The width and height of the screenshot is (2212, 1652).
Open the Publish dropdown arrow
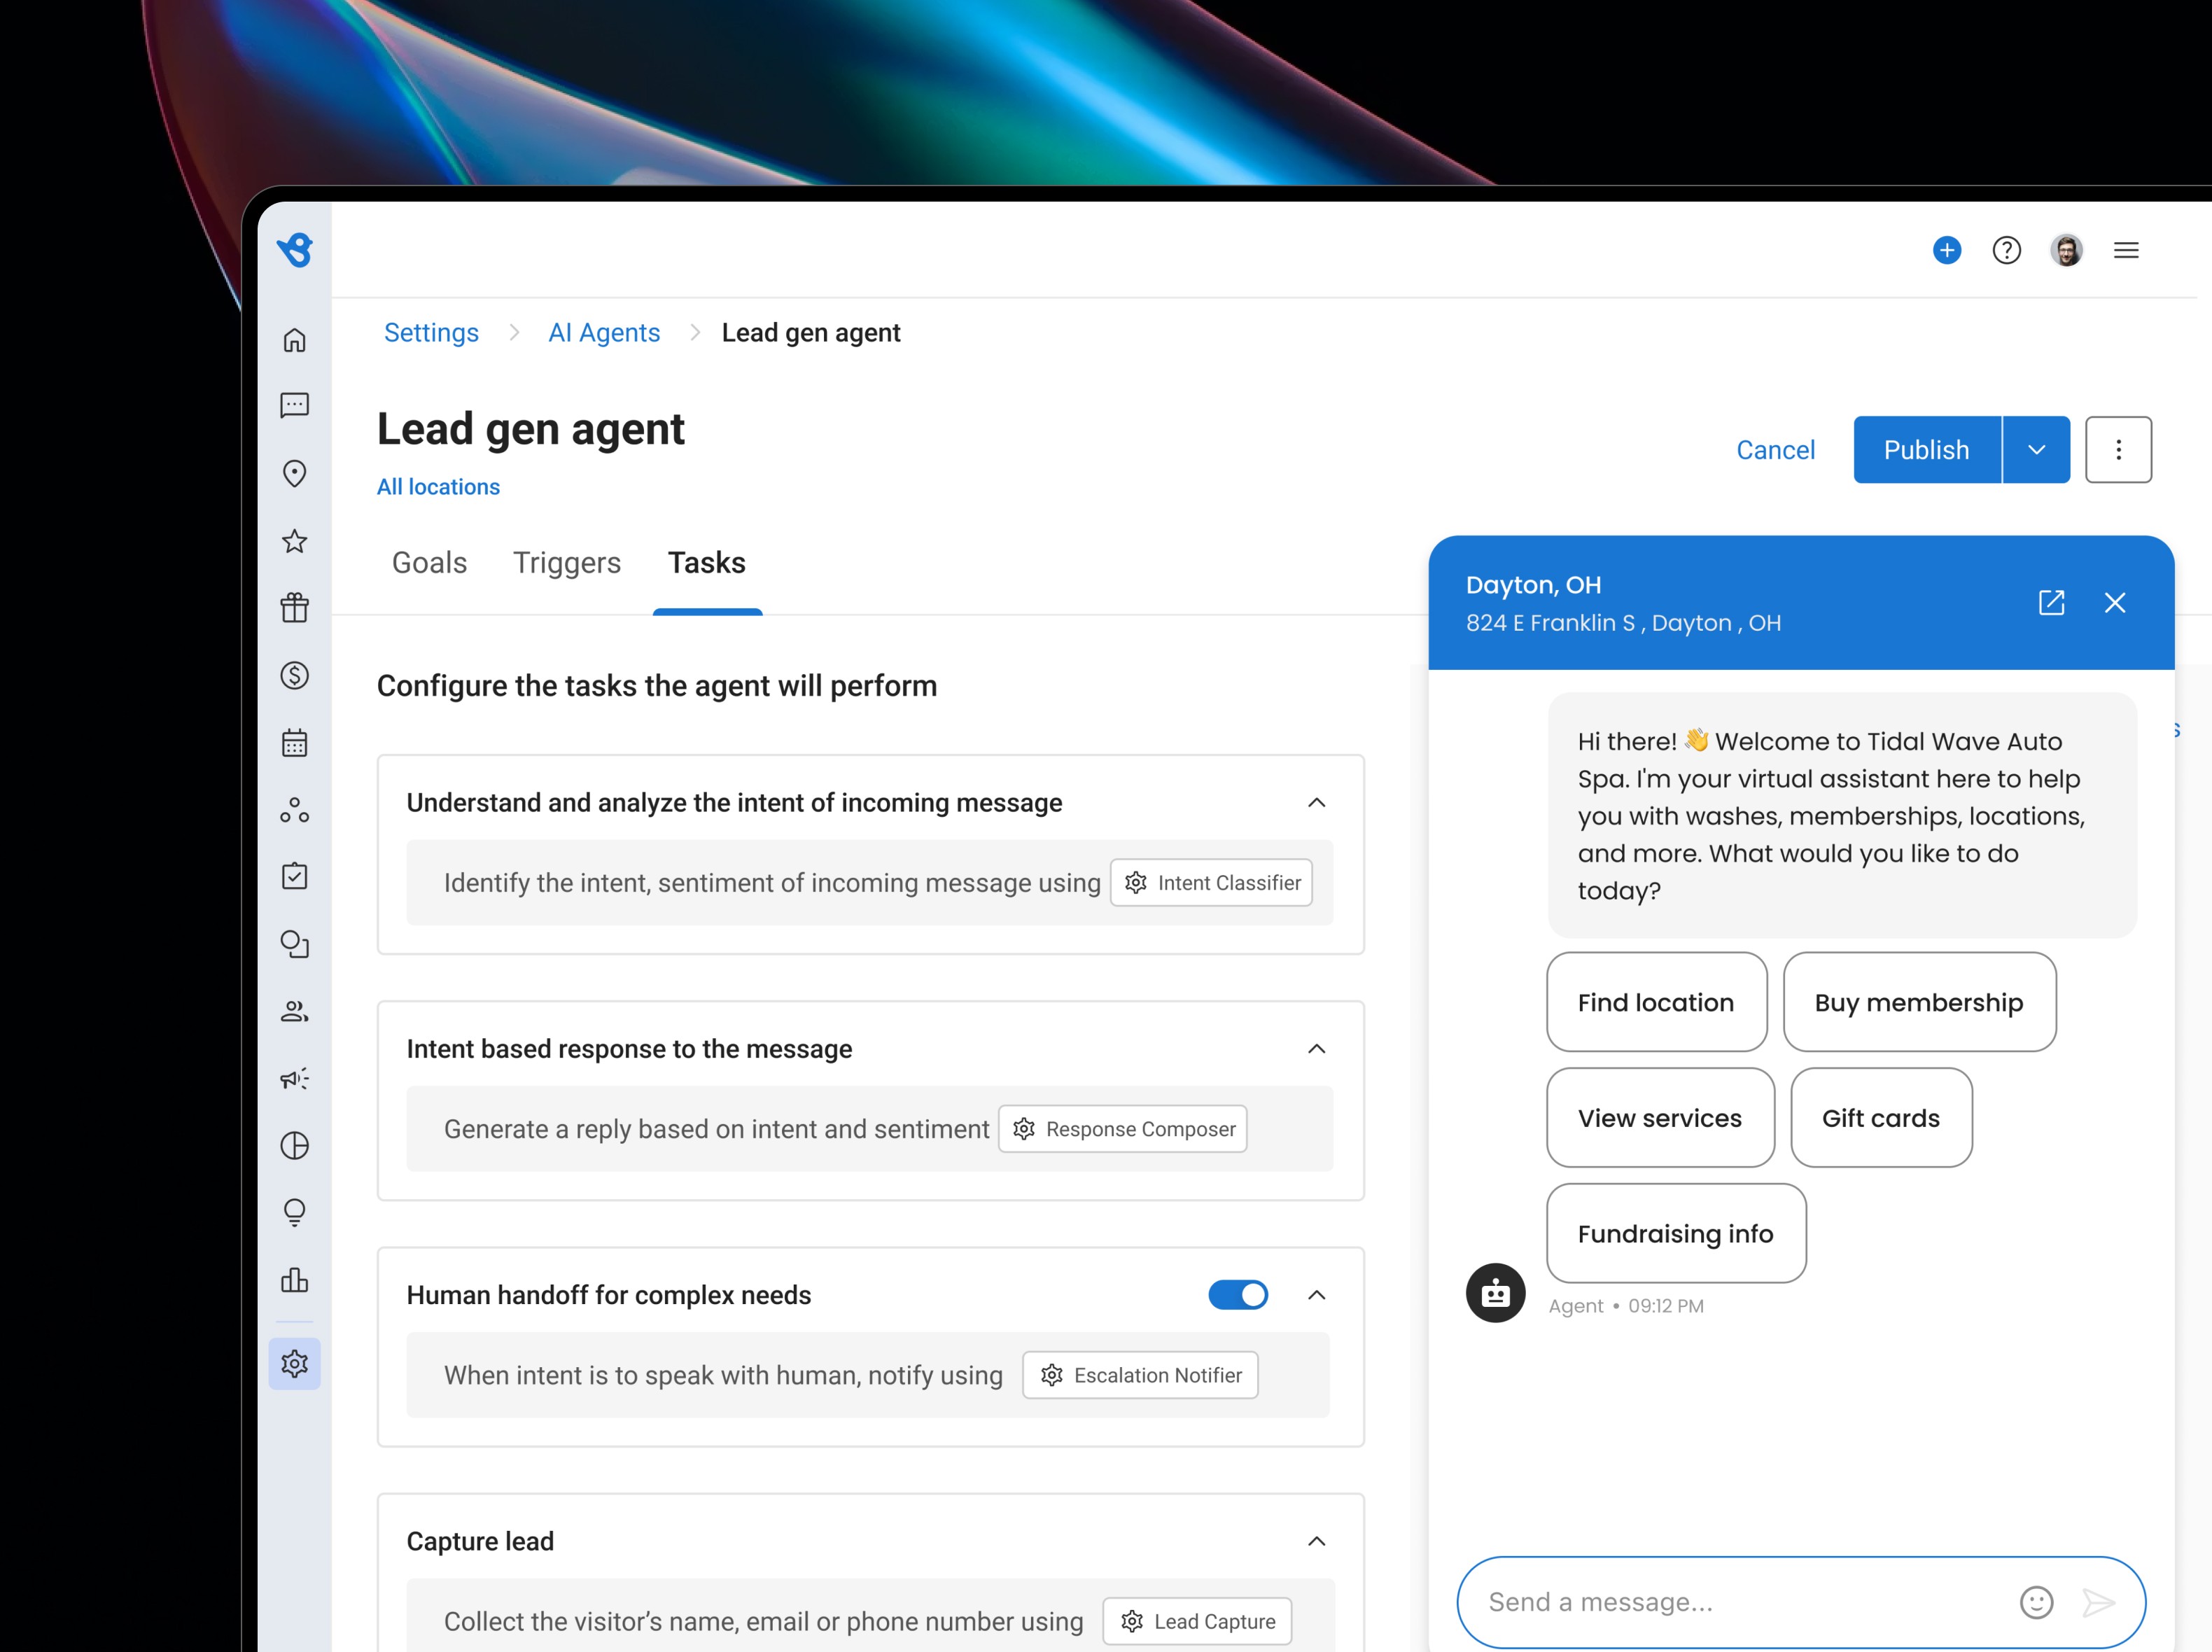pyautogui.click(x=2036, y=450)
